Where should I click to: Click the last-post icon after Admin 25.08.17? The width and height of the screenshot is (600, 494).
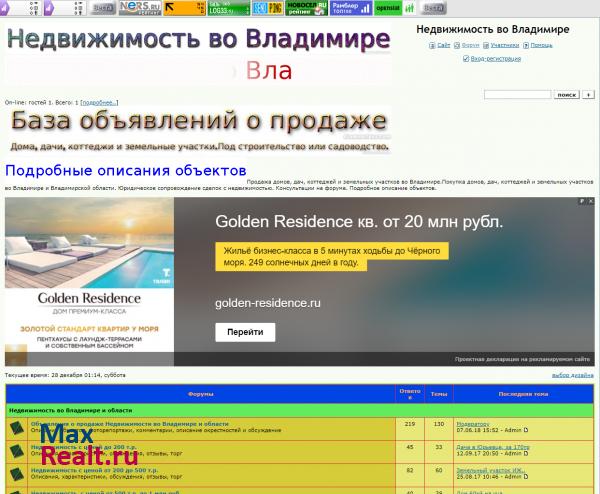526,477
